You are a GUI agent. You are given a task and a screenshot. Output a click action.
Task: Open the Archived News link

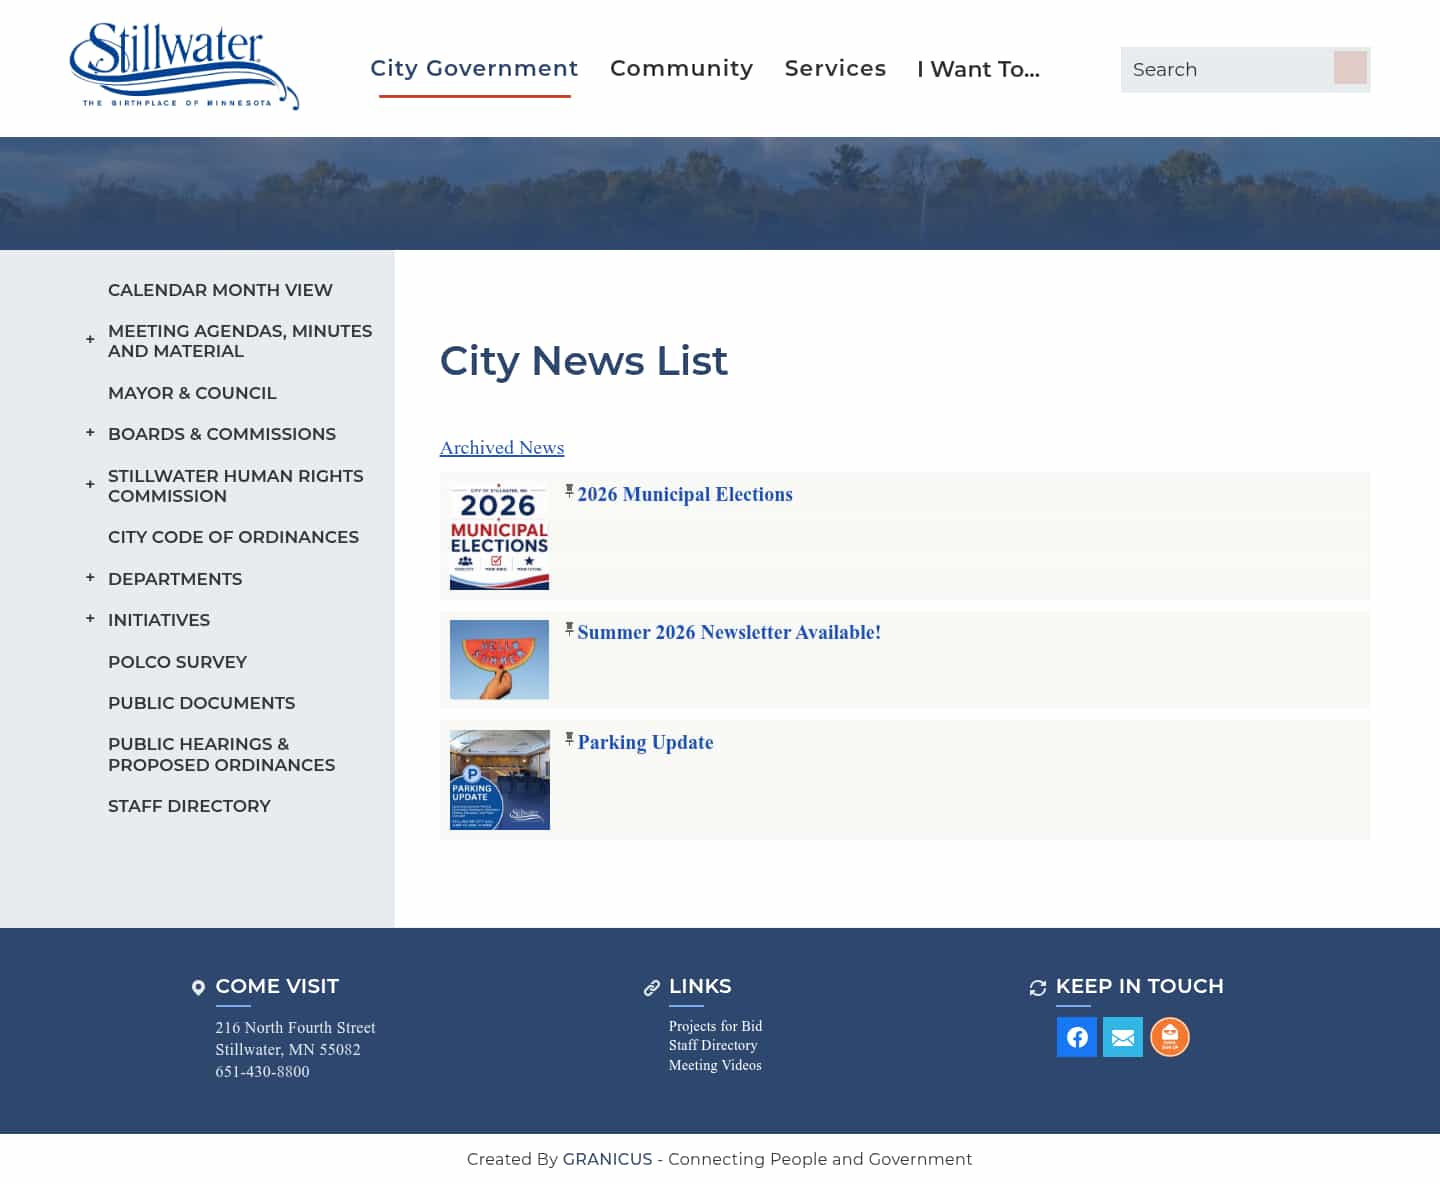502,448
